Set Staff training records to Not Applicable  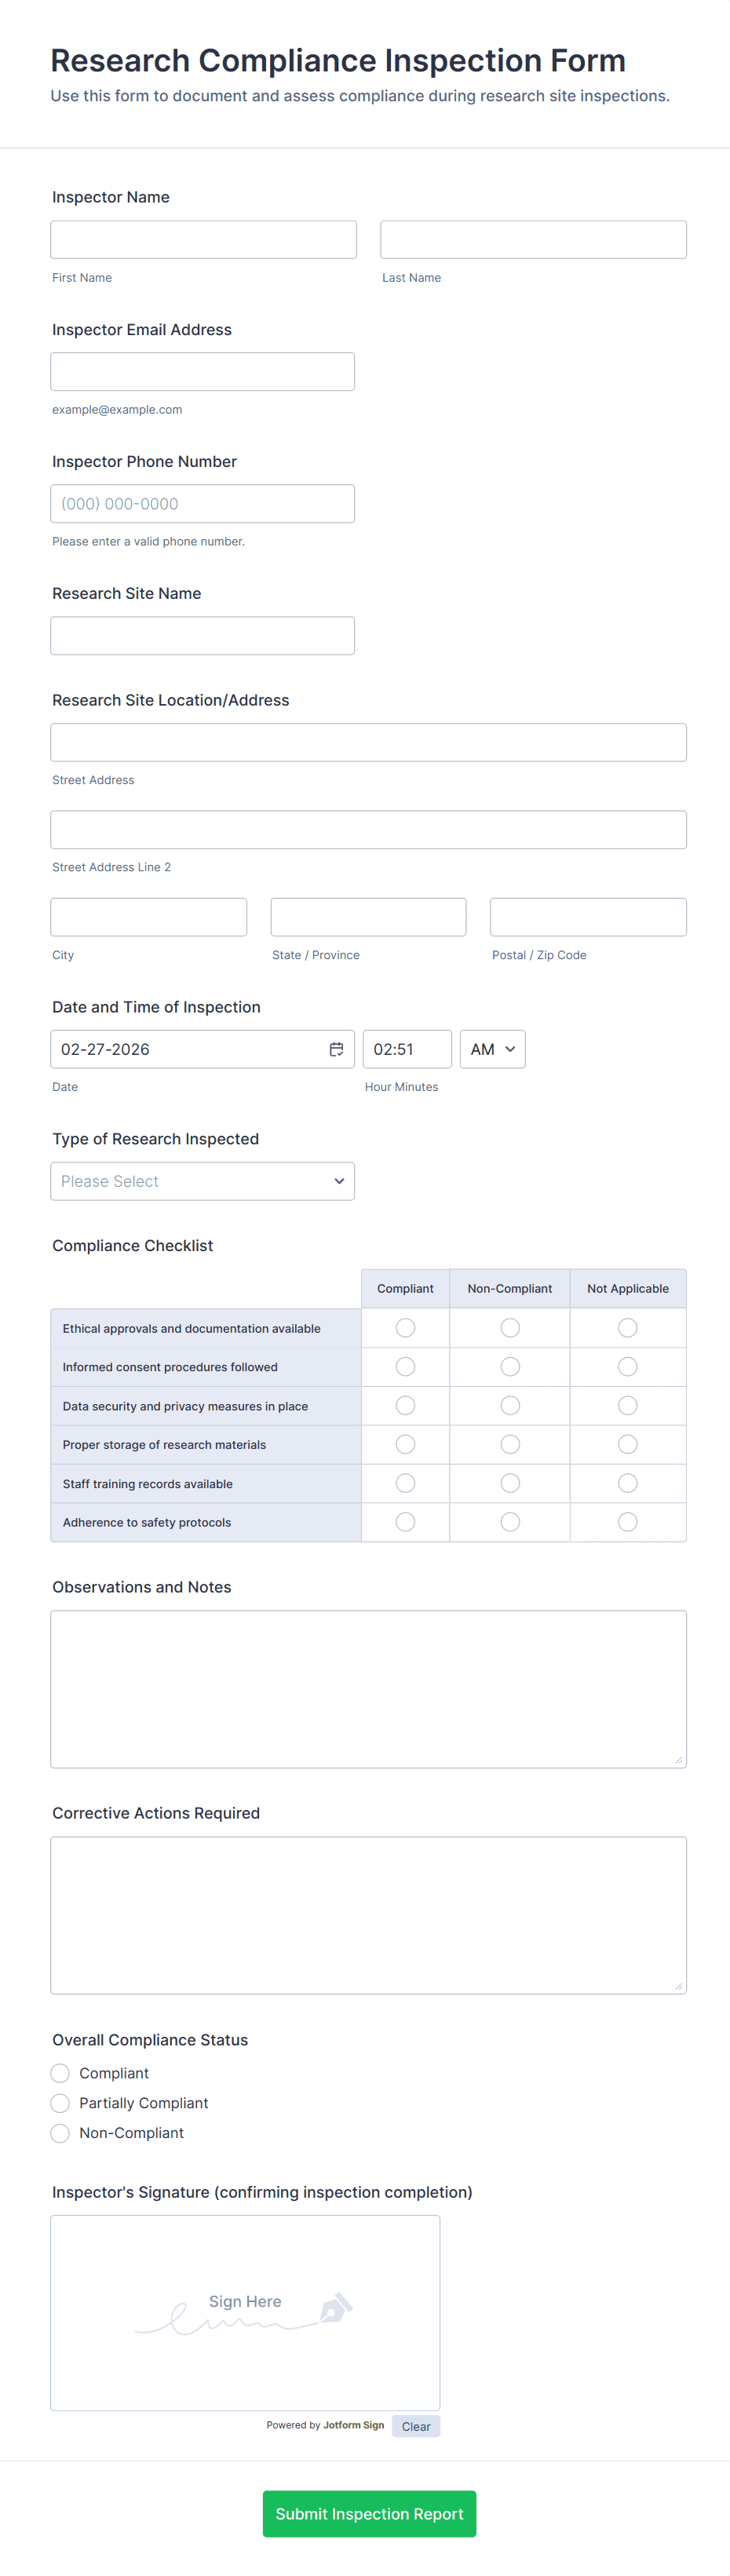tap(628, 1483)
